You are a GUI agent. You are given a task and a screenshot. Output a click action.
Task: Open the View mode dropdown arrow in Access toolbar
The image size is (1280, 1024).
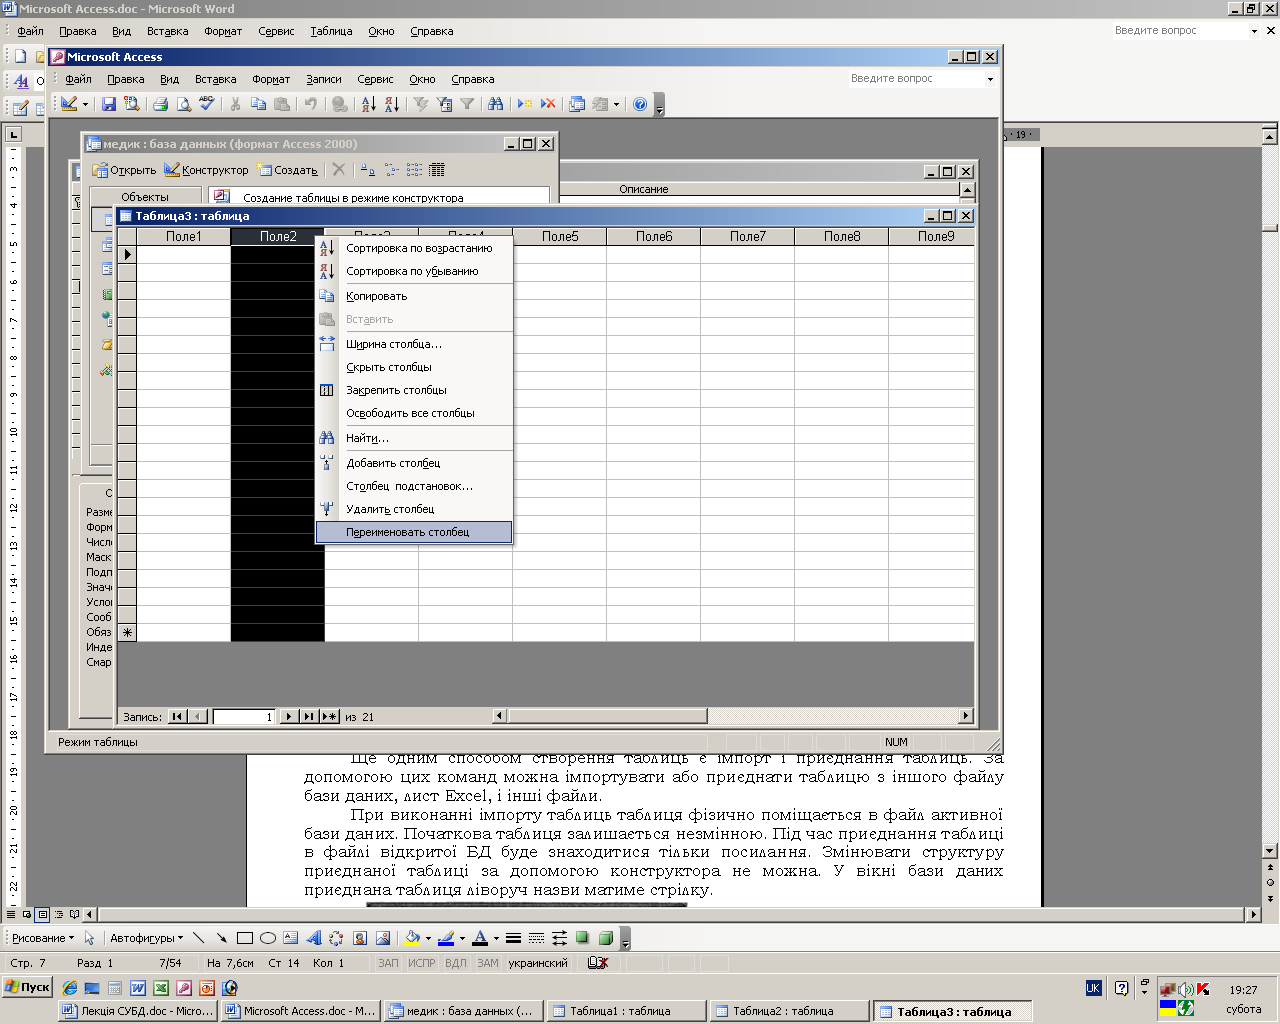[x=85, y=104]
